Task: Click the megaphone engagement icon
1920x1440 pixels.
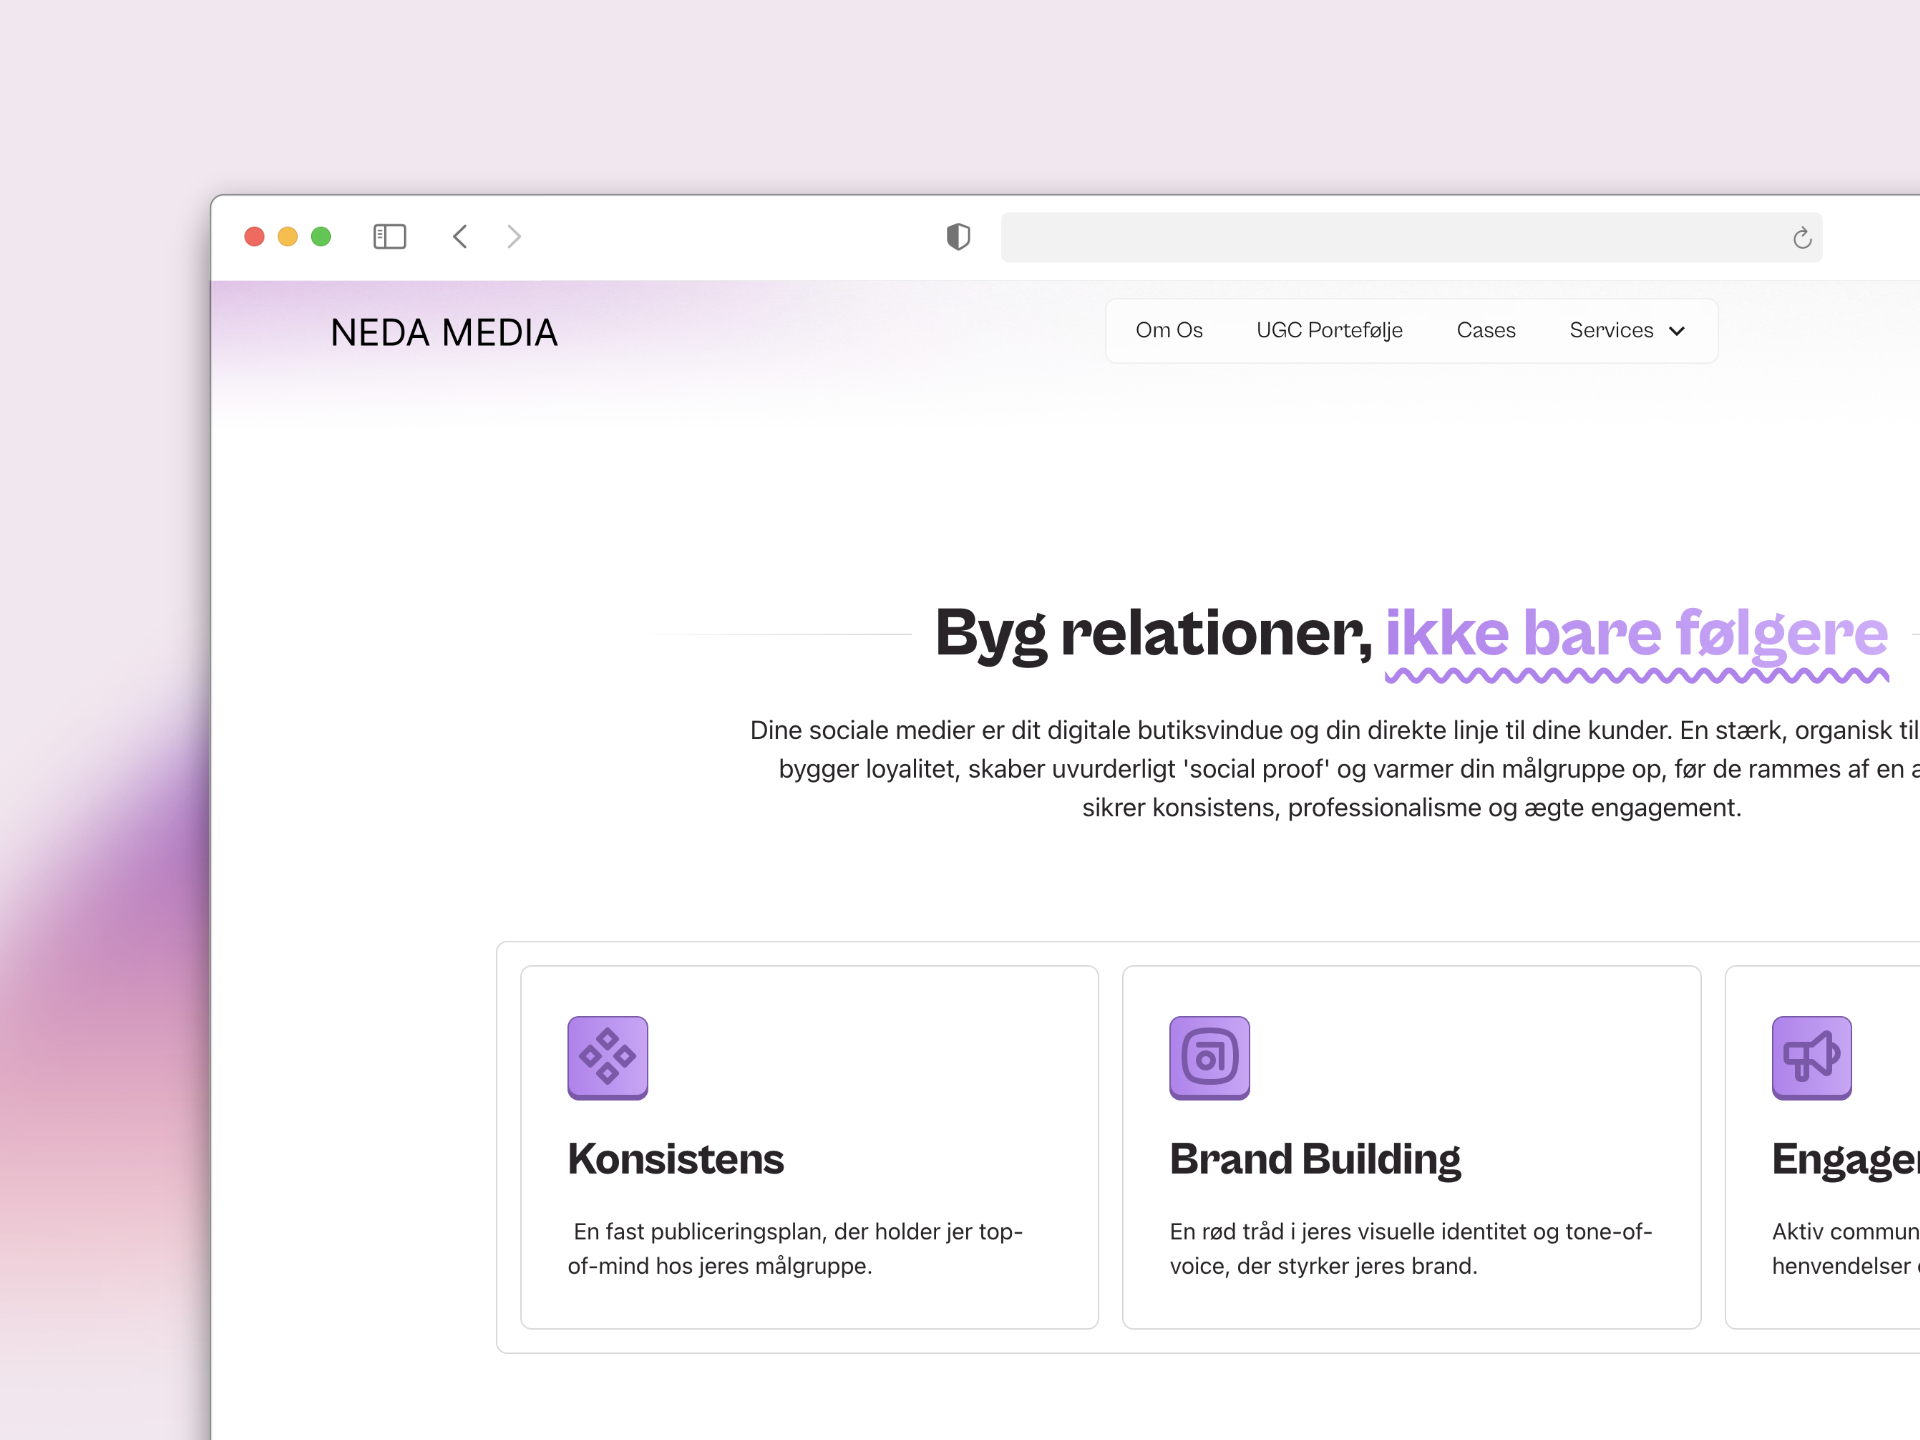Action: coord(1811,1057)
